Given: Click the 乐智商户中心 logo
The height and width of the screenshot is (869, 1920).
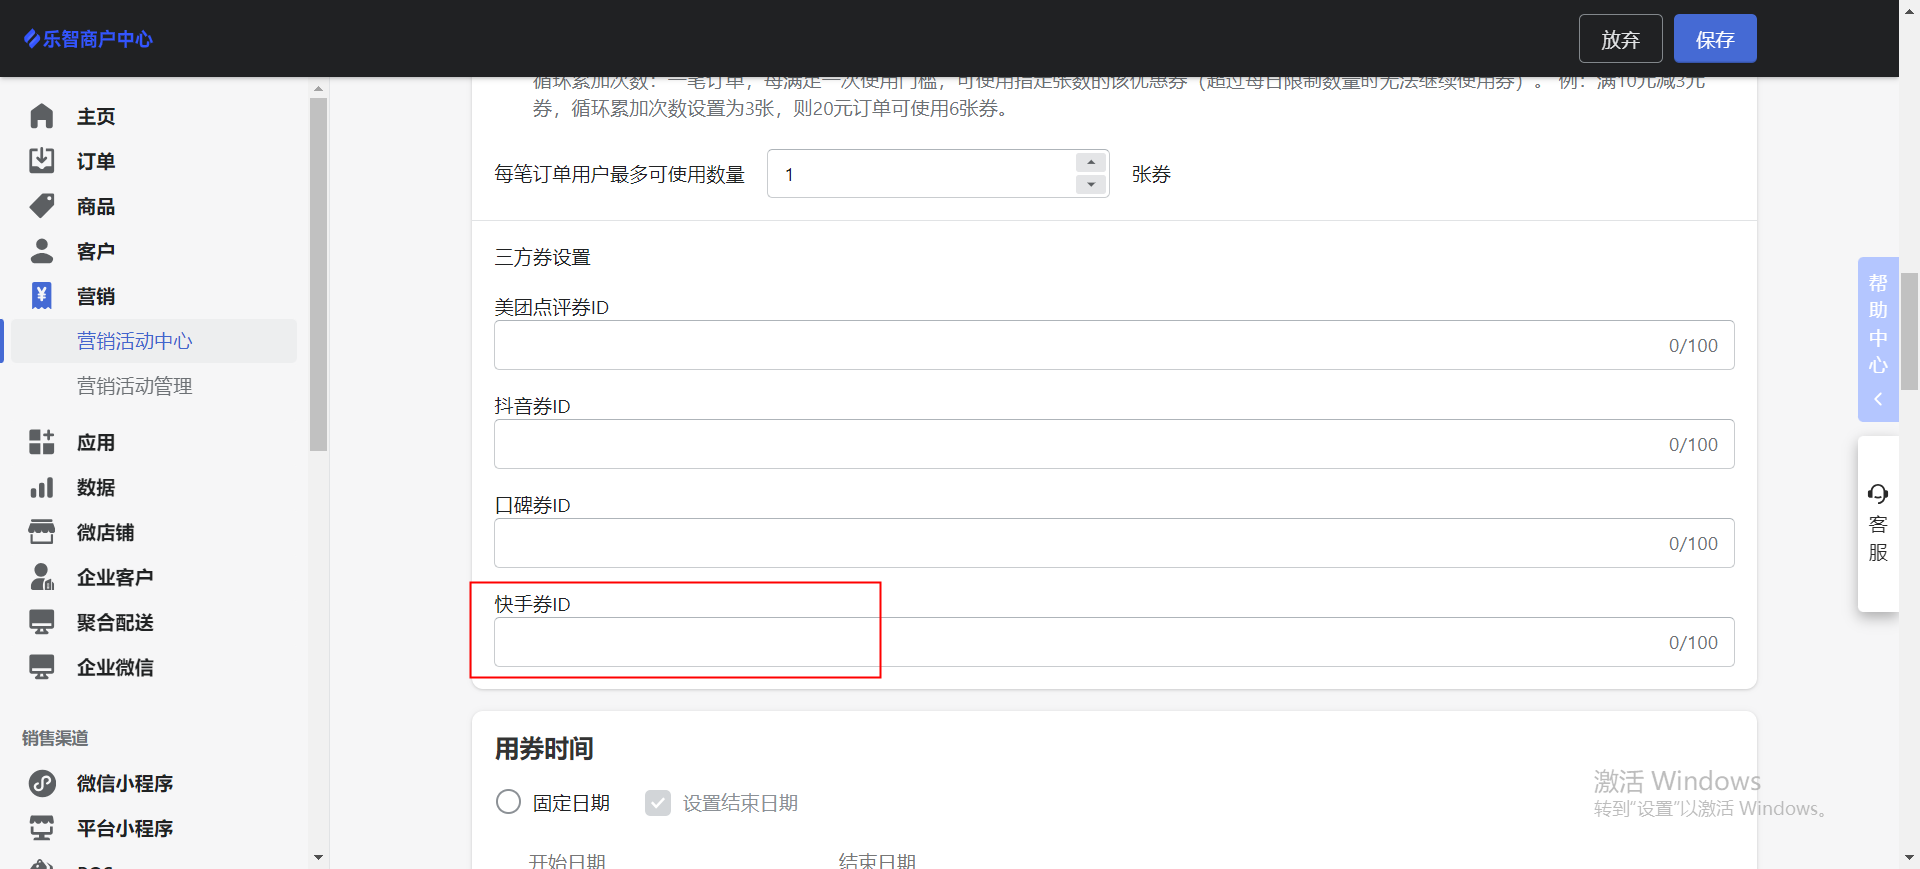Looking at the screenshot, I should point(88,39).
